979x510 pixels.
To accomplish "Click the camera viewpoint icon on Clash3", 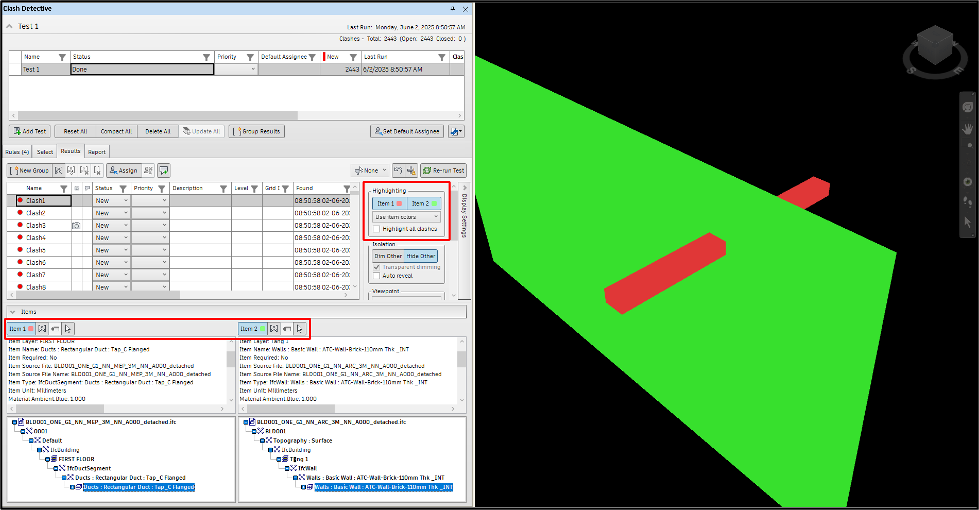I will 76,225.
